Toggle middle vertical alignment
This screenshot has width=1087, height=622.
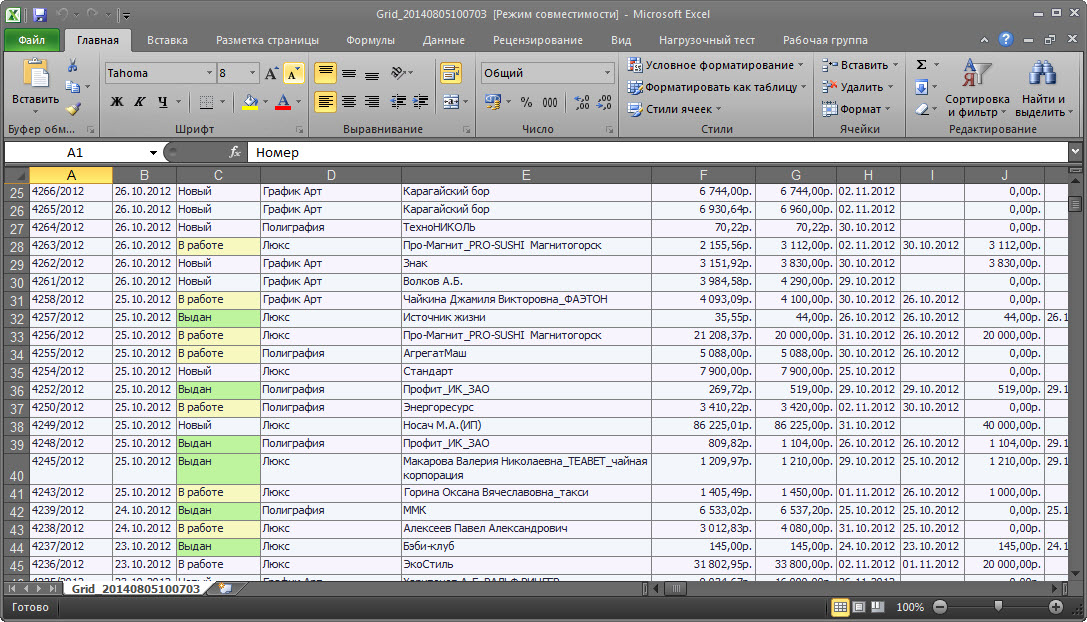click(349, 73)
